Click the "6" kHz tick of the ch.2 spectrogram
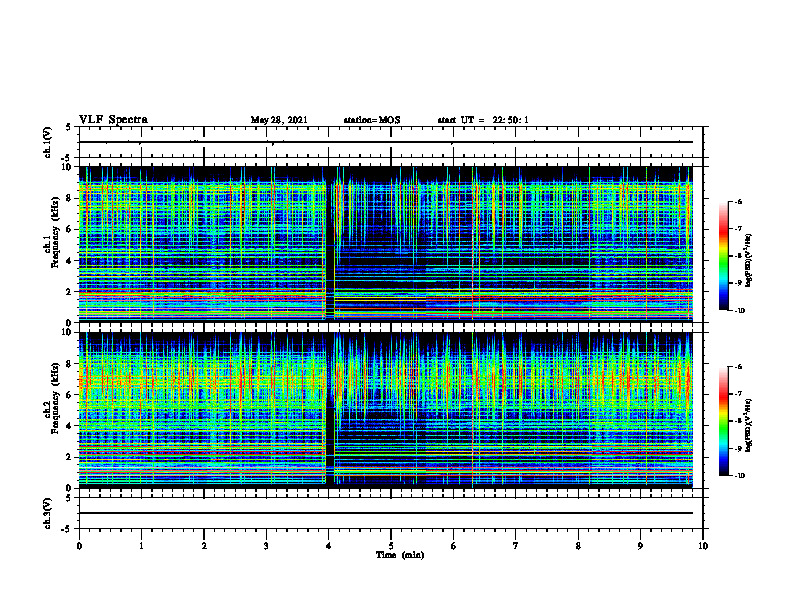The height and width of the screenshot is (612, 792). 69,395
